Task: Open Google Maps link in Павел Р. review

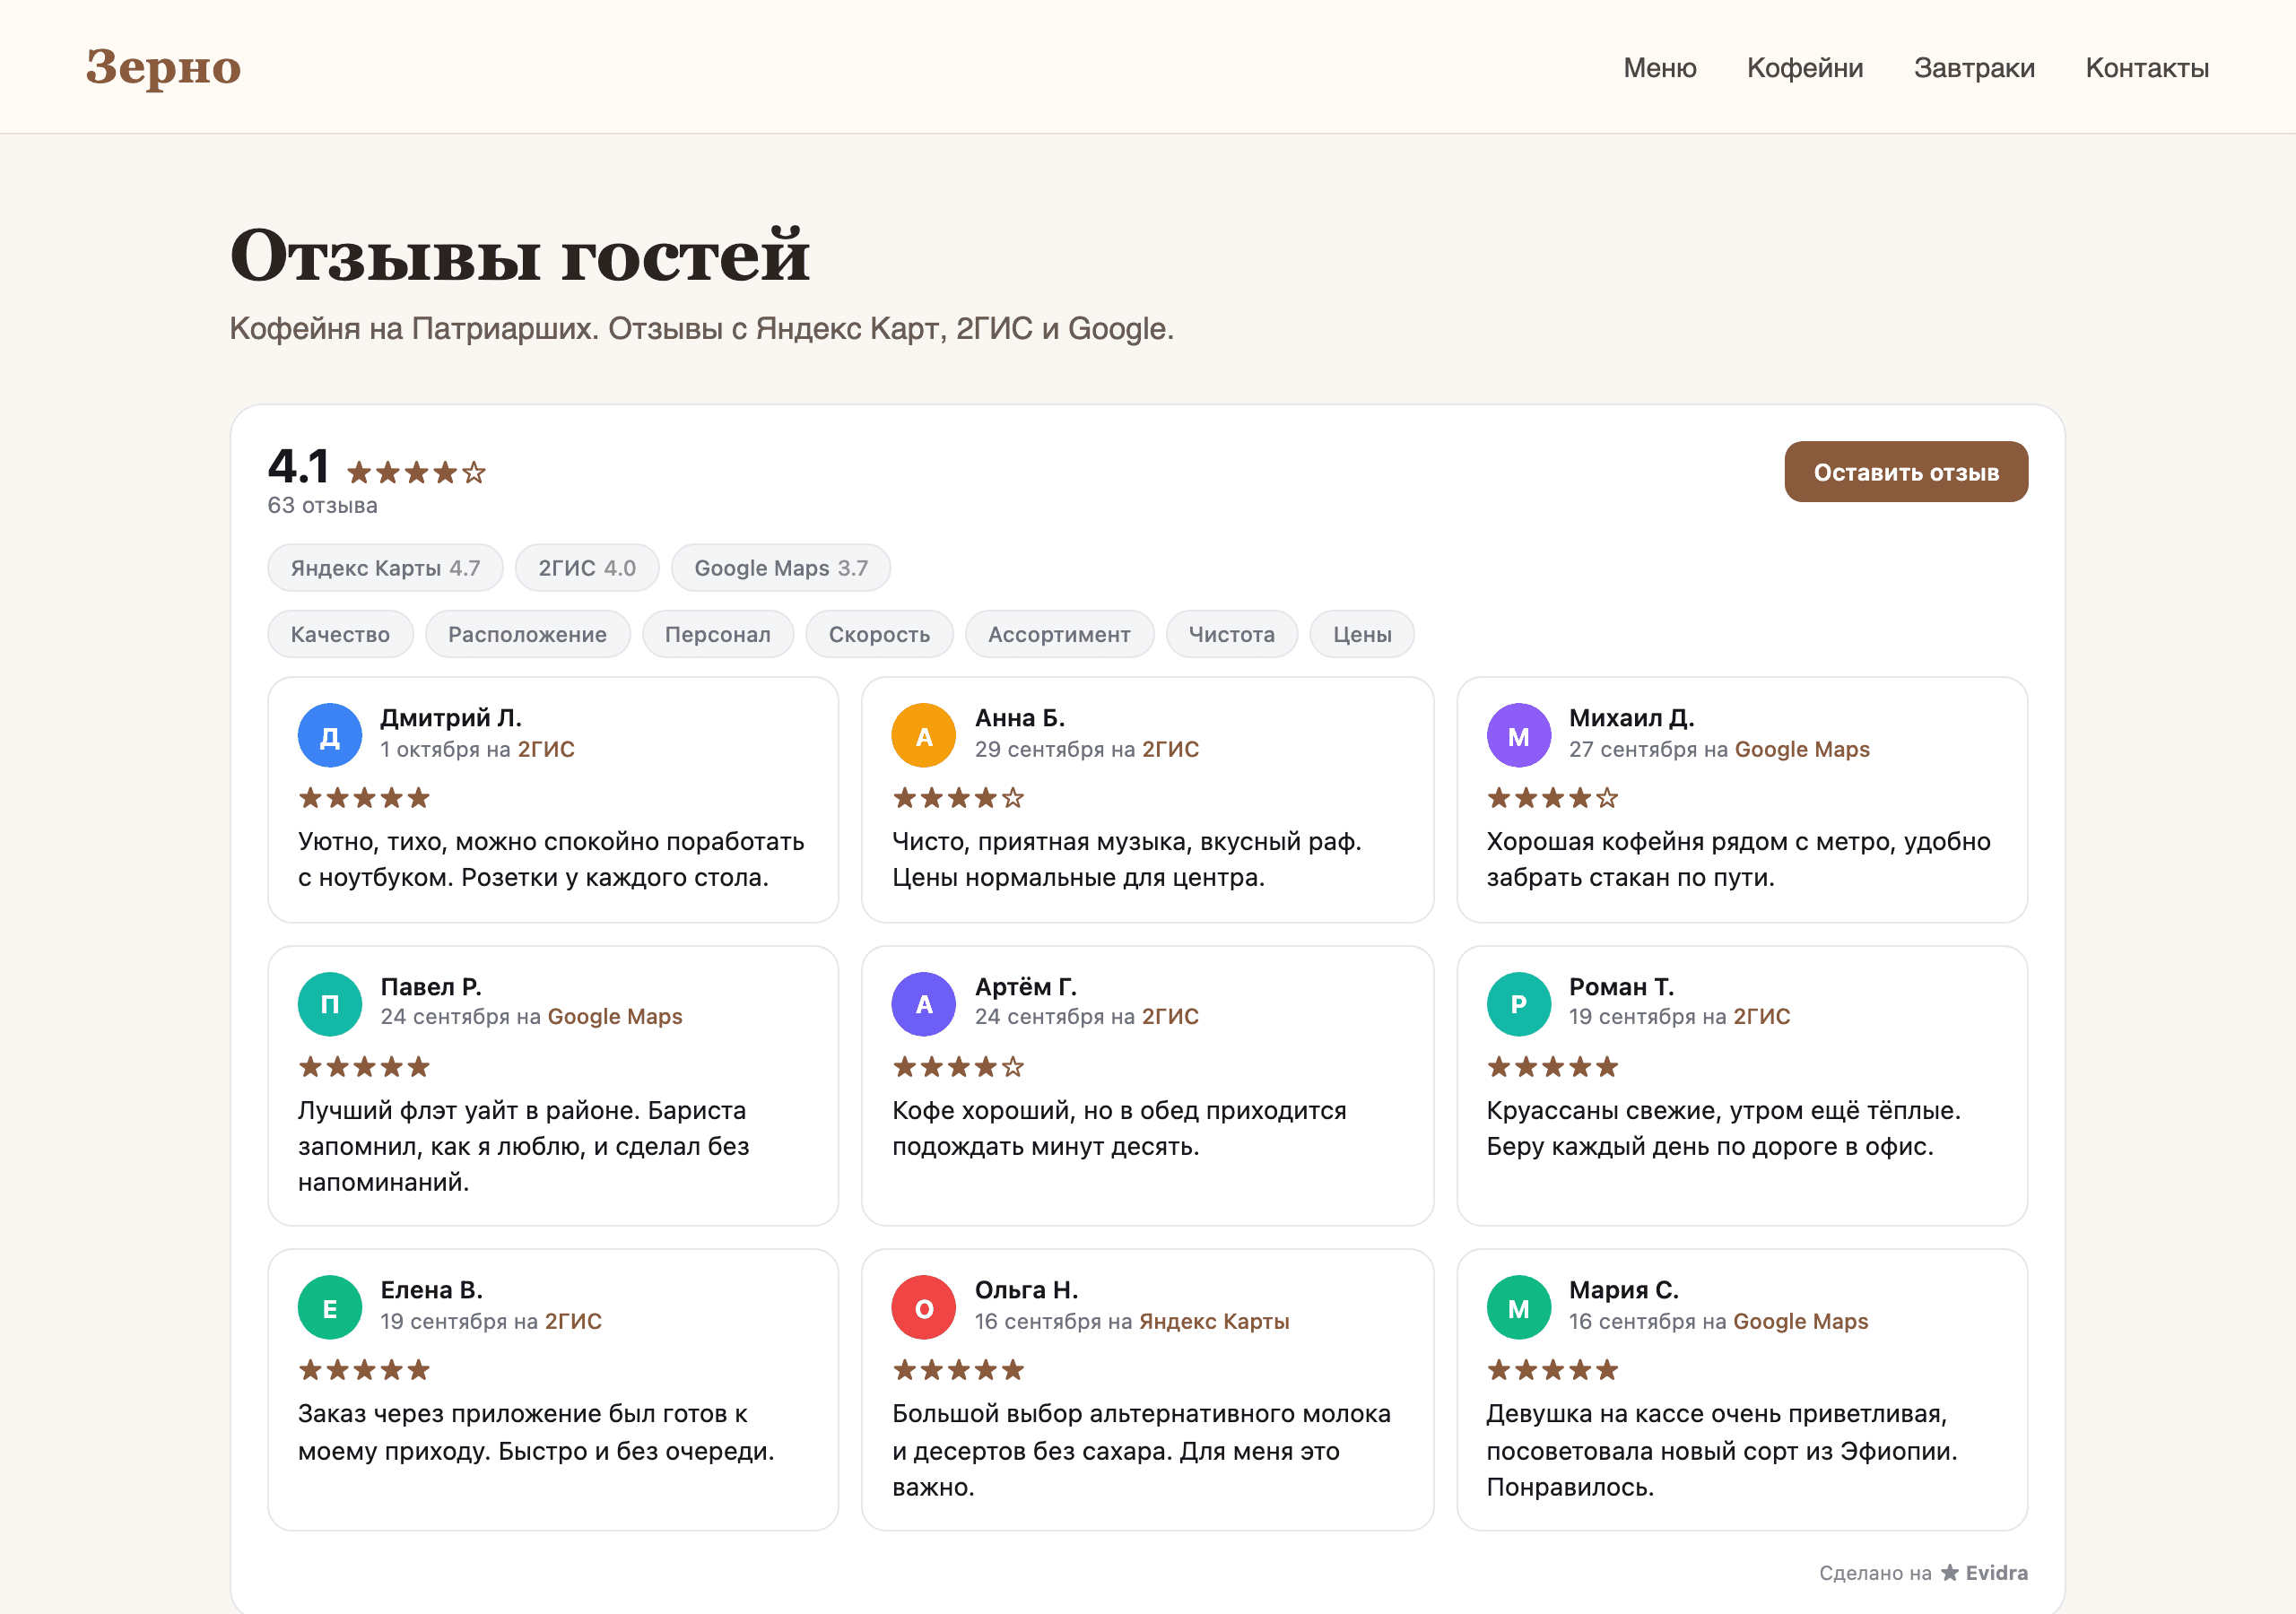Action: 614,1016
